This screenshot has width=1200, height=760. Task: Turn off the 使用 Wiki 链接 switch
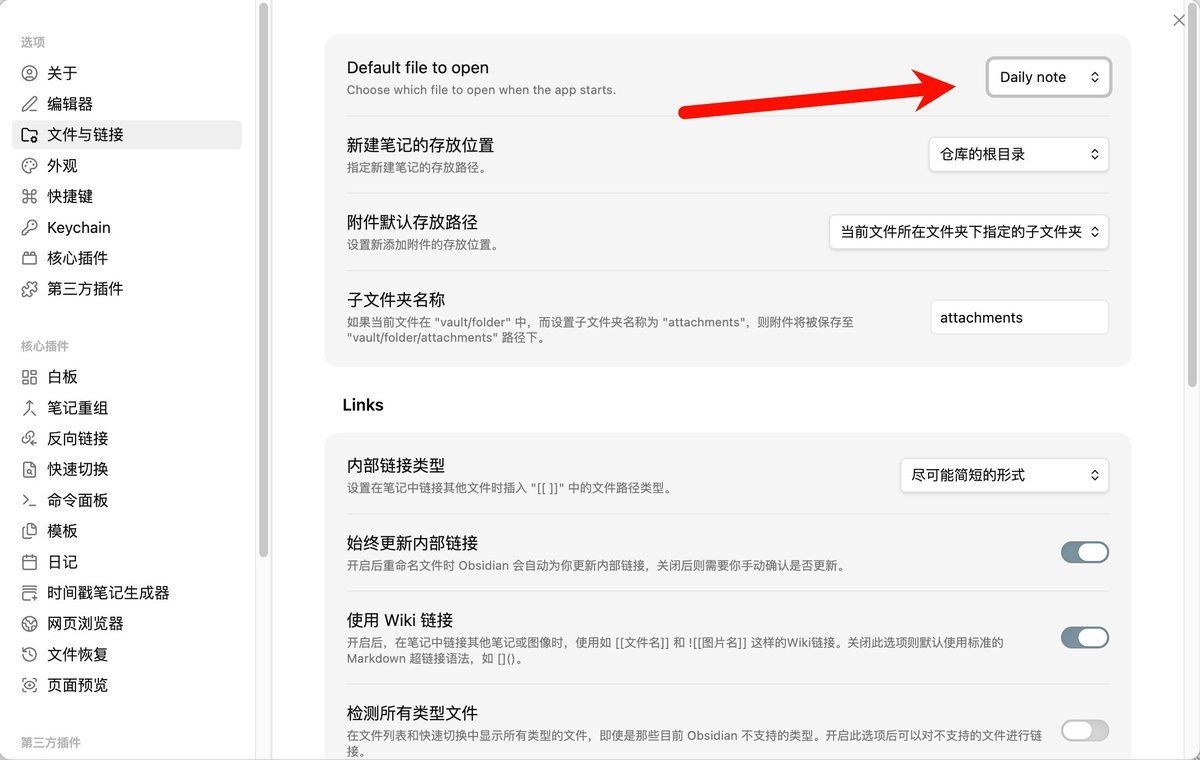point(1085,637)
